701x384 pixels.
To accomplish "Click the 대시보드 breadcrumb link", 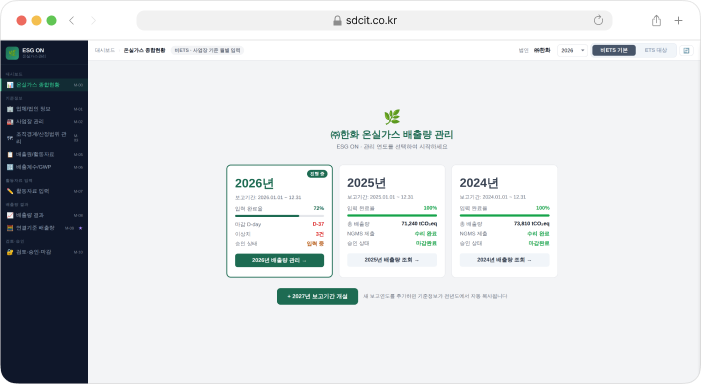I will pos(105,51).
